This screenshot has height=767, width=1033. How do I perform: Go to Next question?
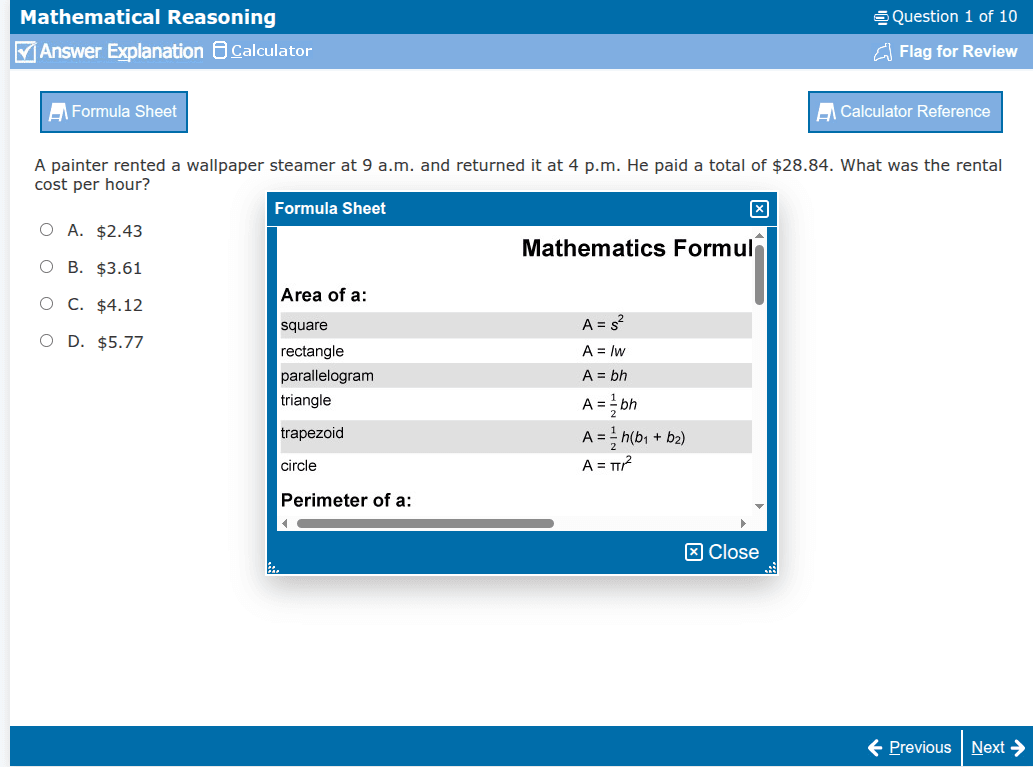pyautogui.click(x=997, y=747)
